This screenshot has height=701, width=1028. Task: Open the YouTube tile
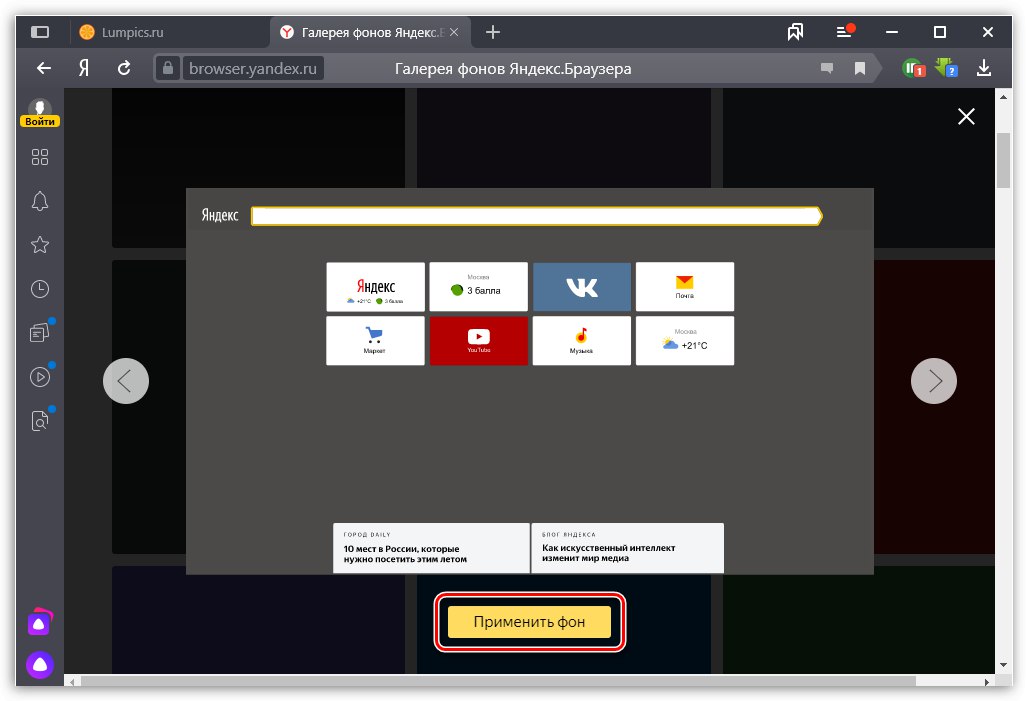pos(479,340)
